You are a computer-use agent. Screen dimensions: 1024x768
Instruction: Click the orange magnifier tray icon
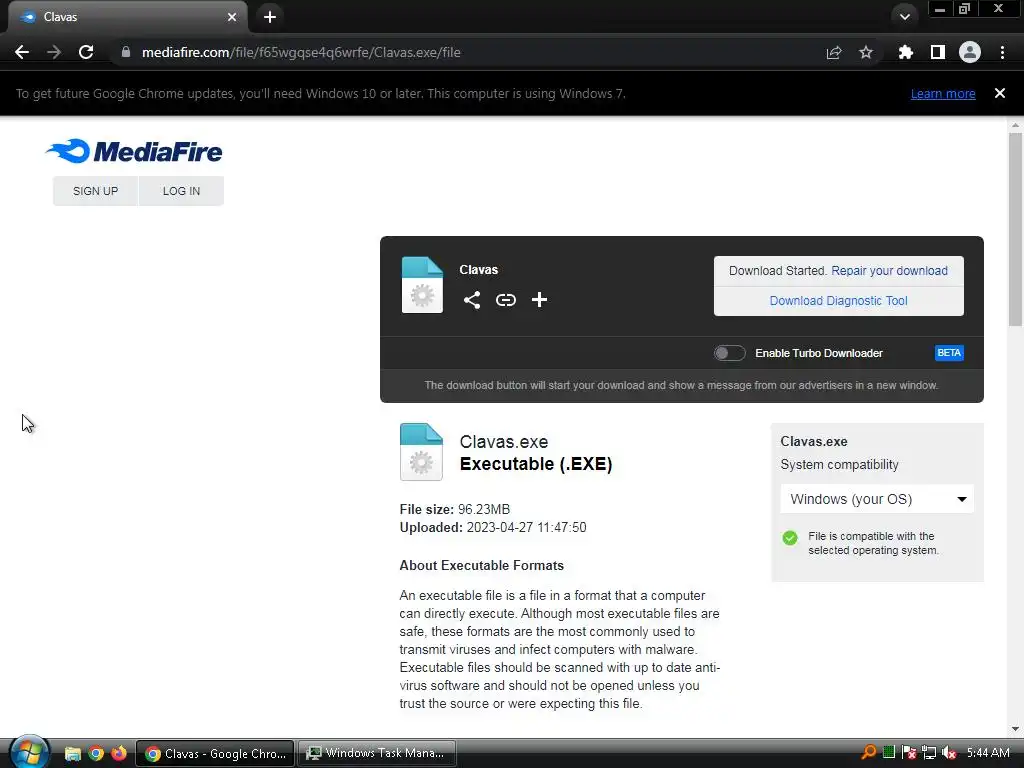point(869,752)
